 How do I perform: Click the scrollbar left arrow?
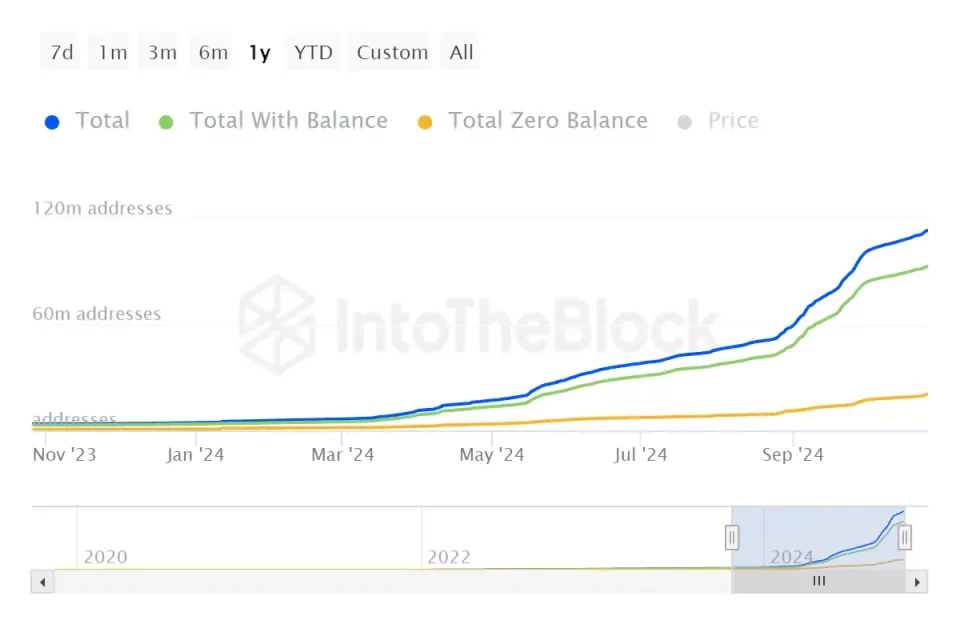point(42,581)
